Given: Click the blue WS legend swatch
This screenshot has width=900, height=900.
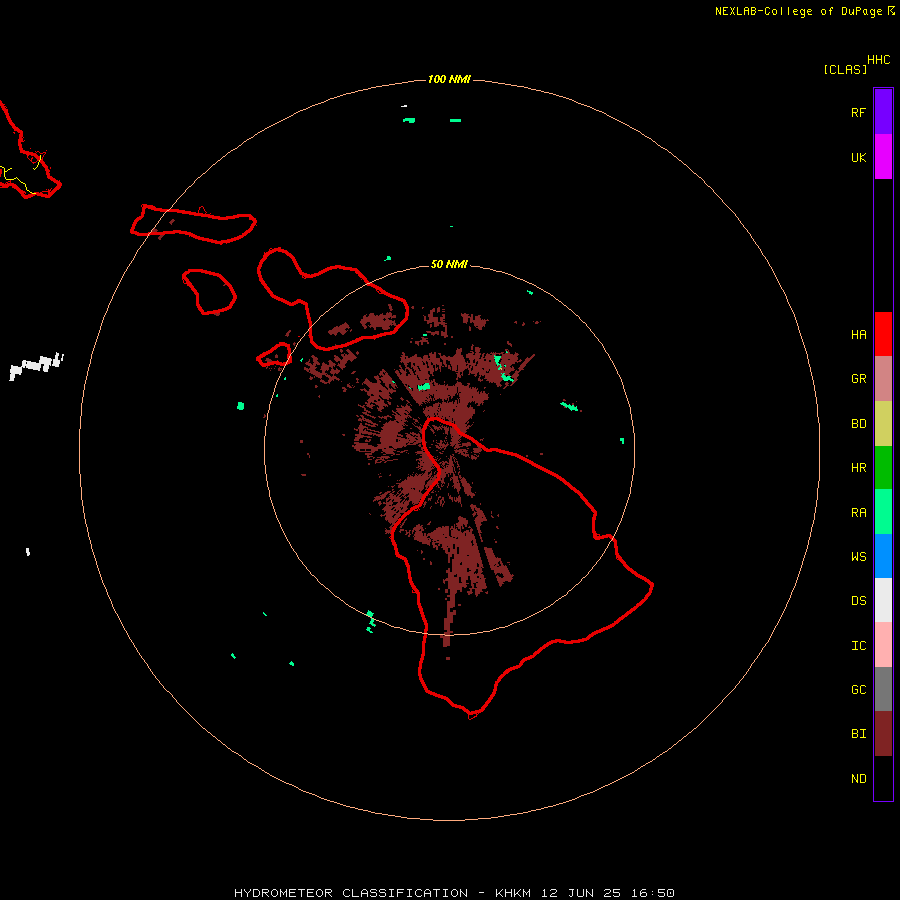Looking at the screenshot, I should click(x=883, y=556).
